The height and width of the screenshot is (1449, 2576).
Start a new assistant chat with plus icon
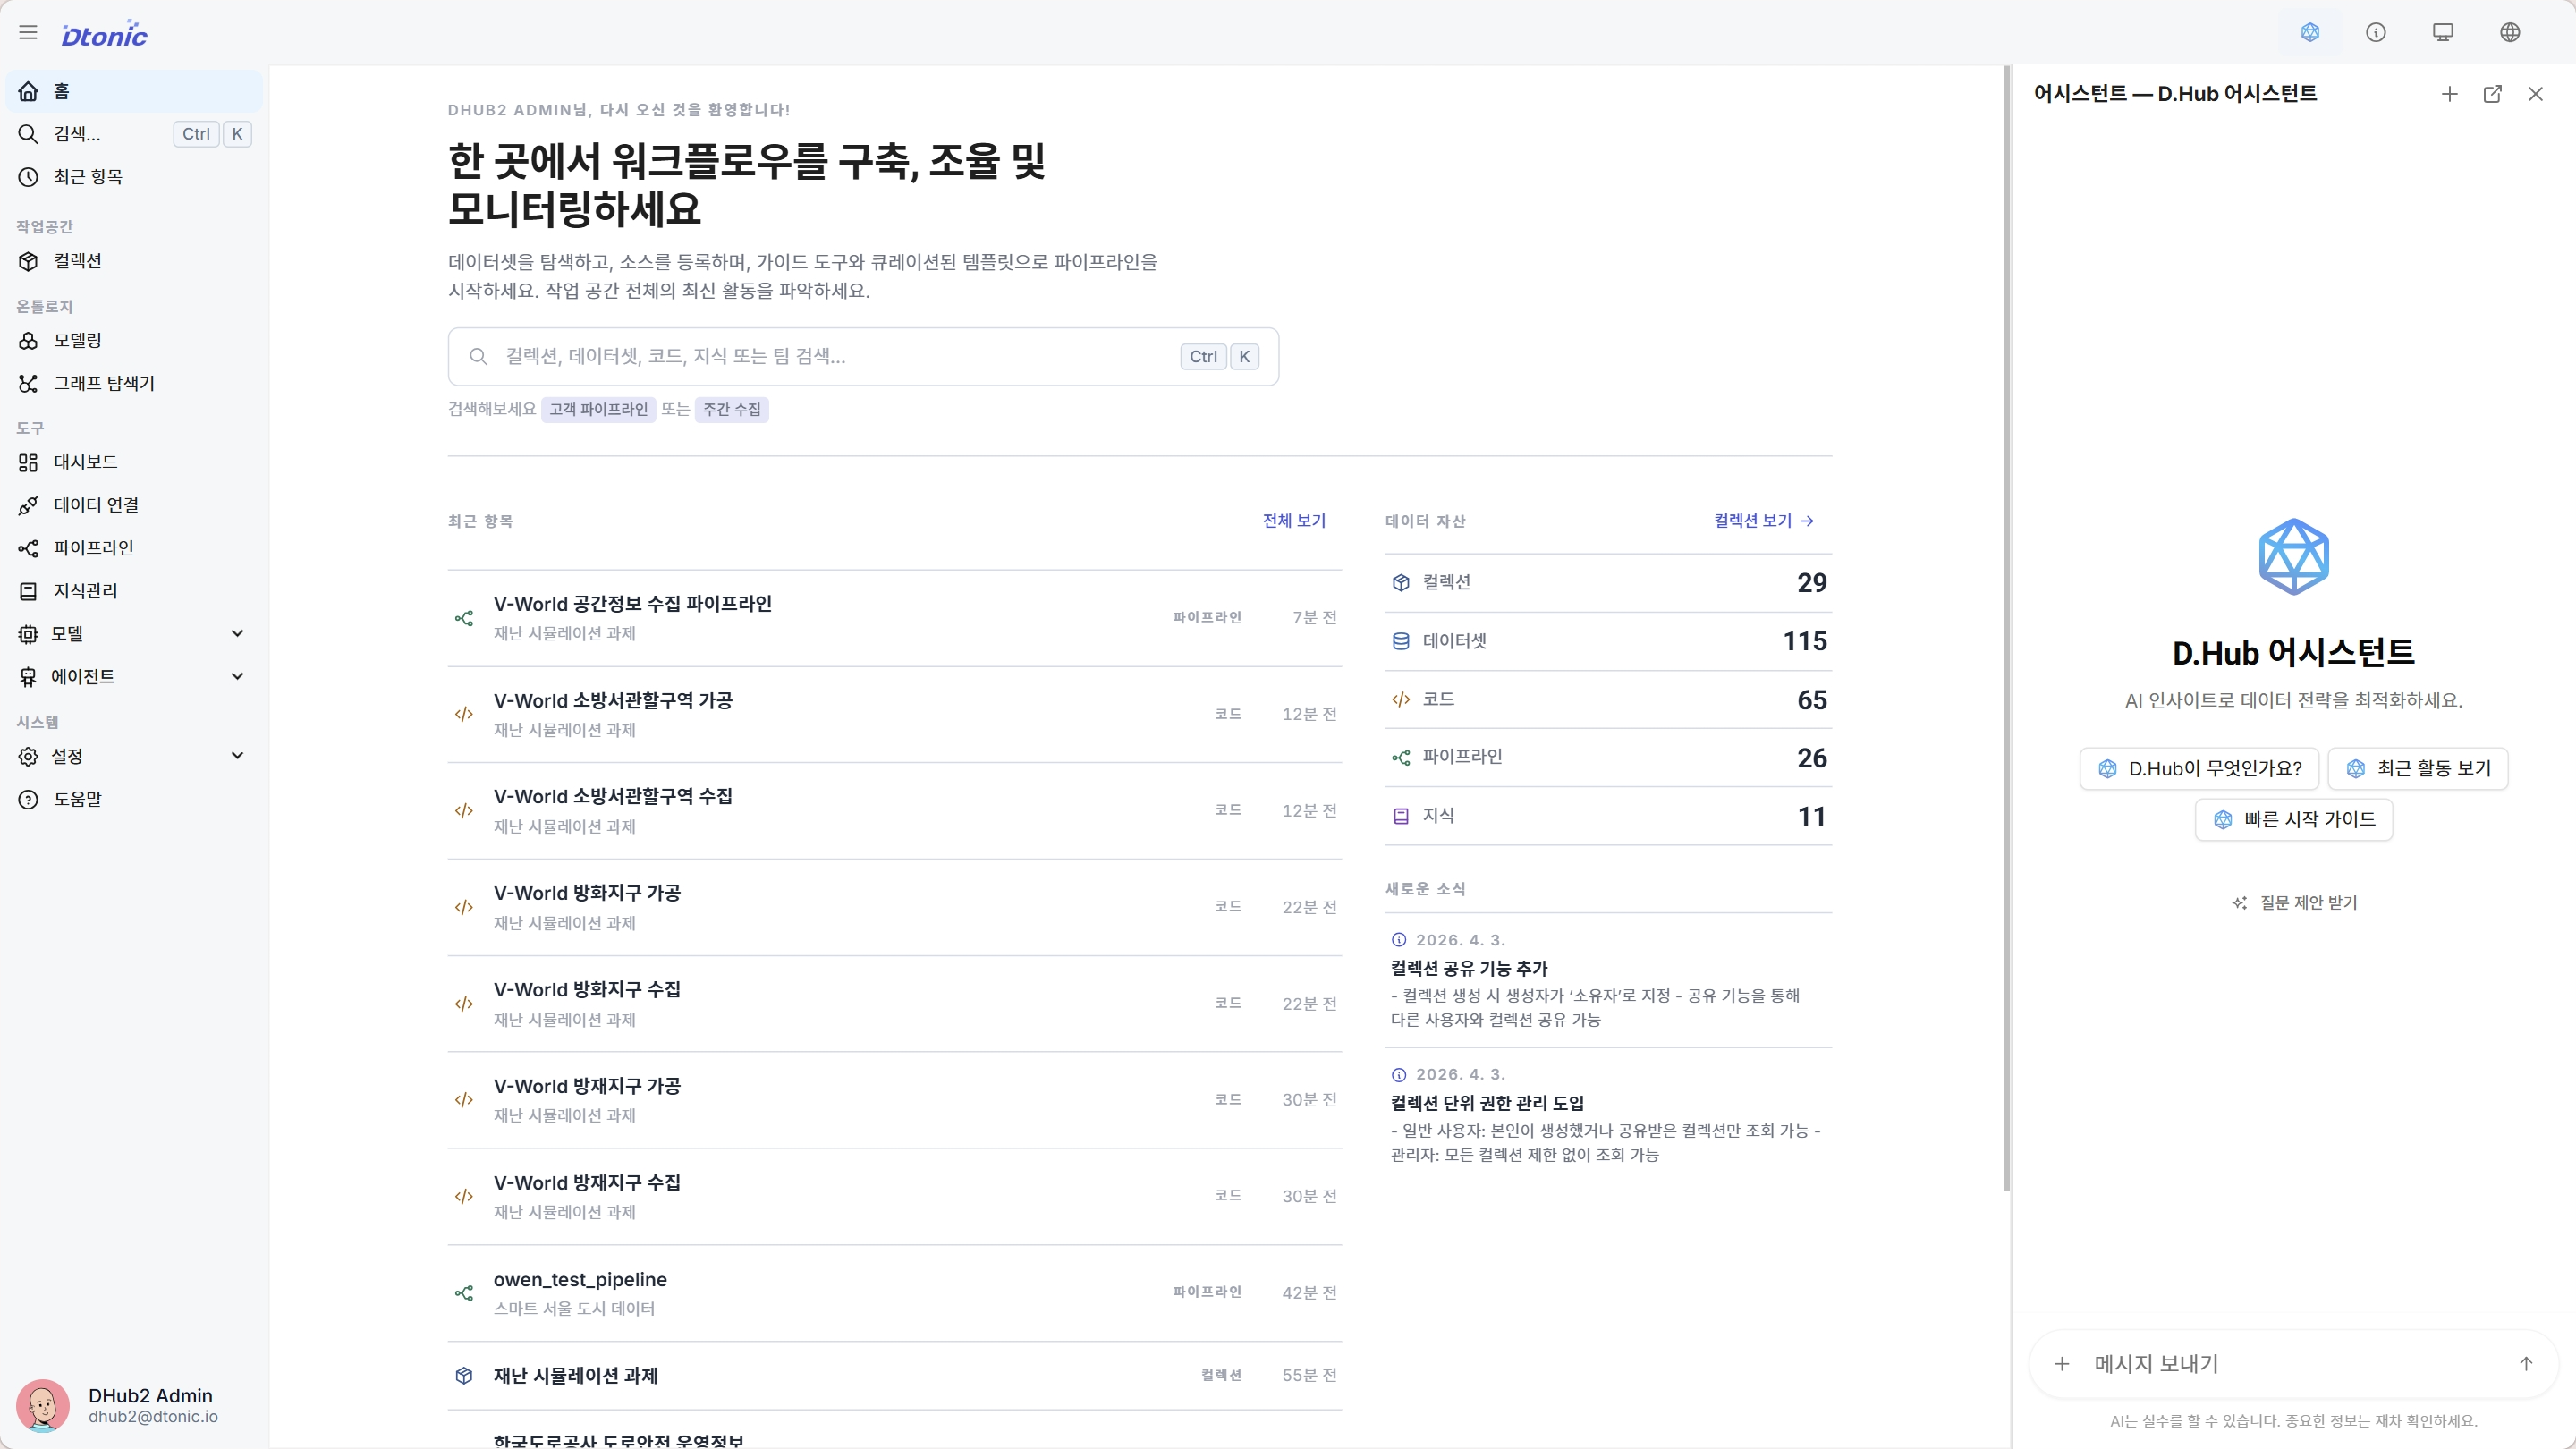coord(2449,94)
